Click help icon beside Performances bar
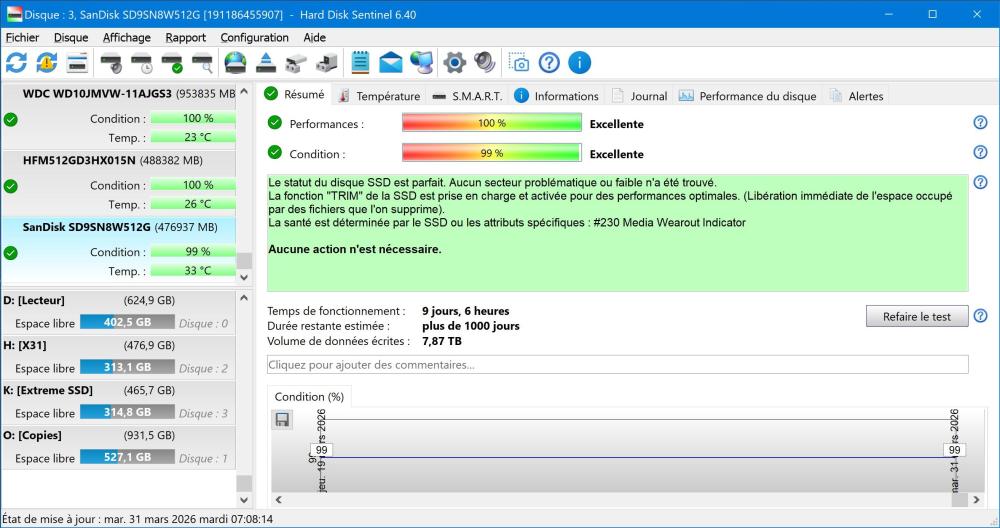This screenshot has width=1000, height=528. (980, 122)
